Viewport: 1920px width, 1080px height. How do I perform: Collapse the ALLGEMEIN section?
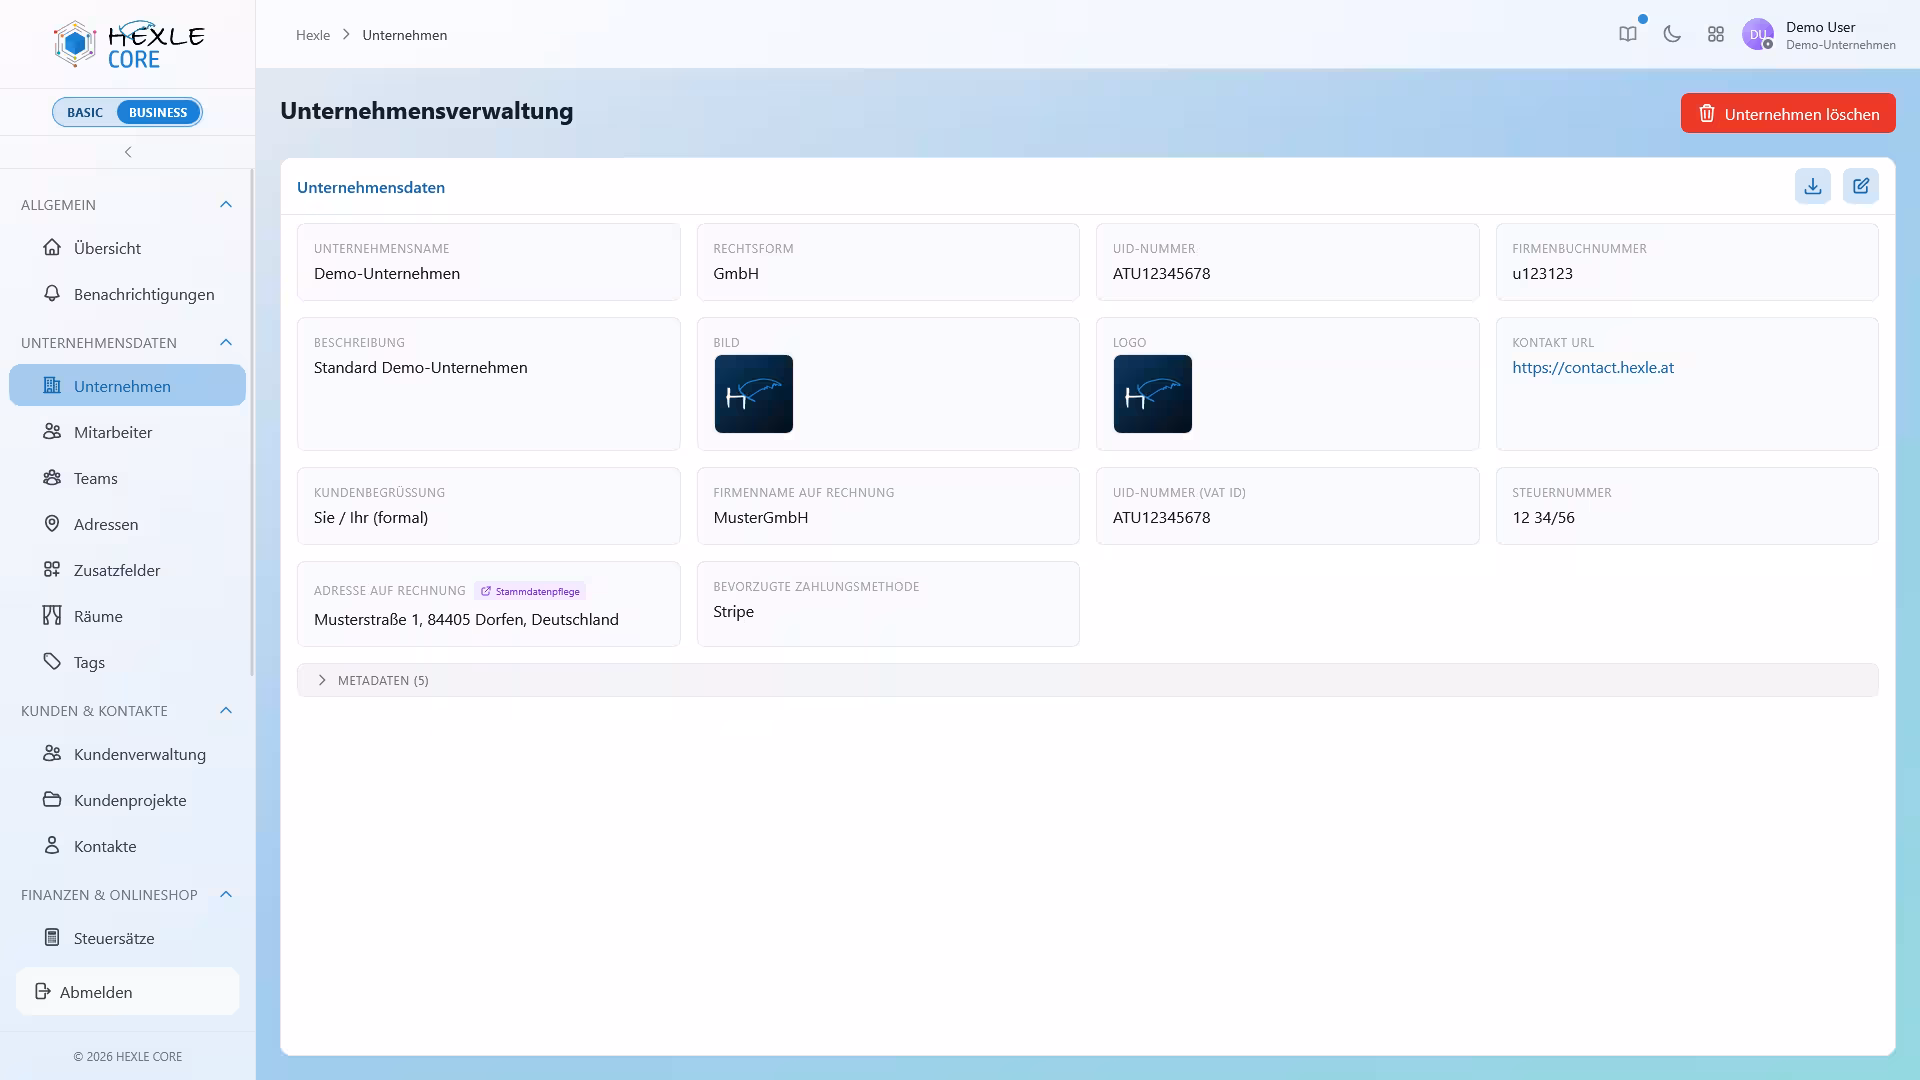(x=226, y=204)
